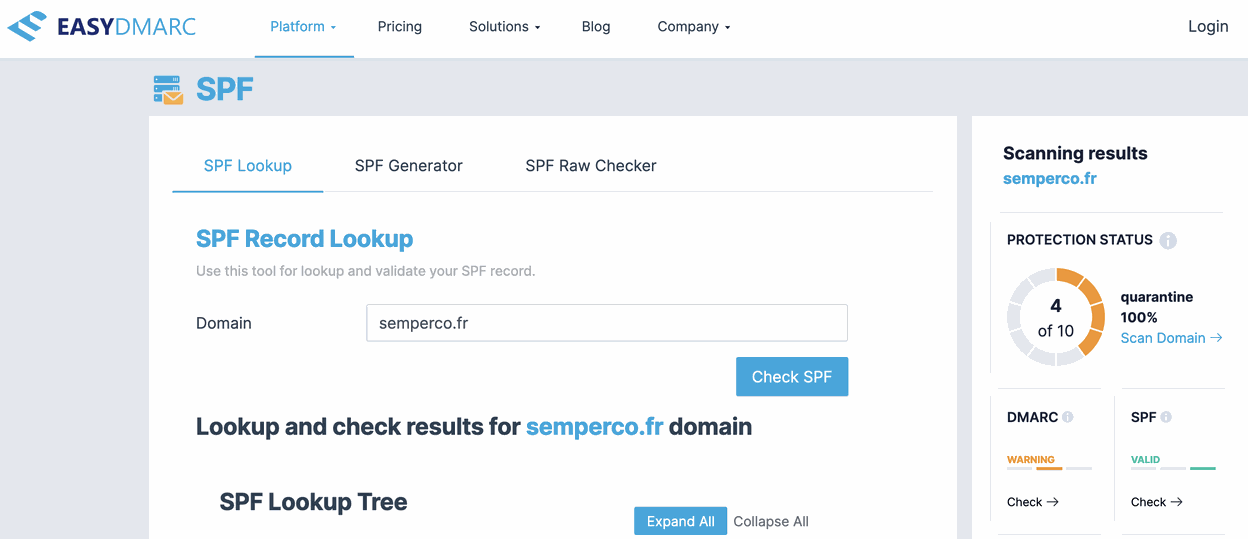Screen dimensions: 1248x539
Task: Click the EasyDMARC logo icon
Action: click(27, 26)
